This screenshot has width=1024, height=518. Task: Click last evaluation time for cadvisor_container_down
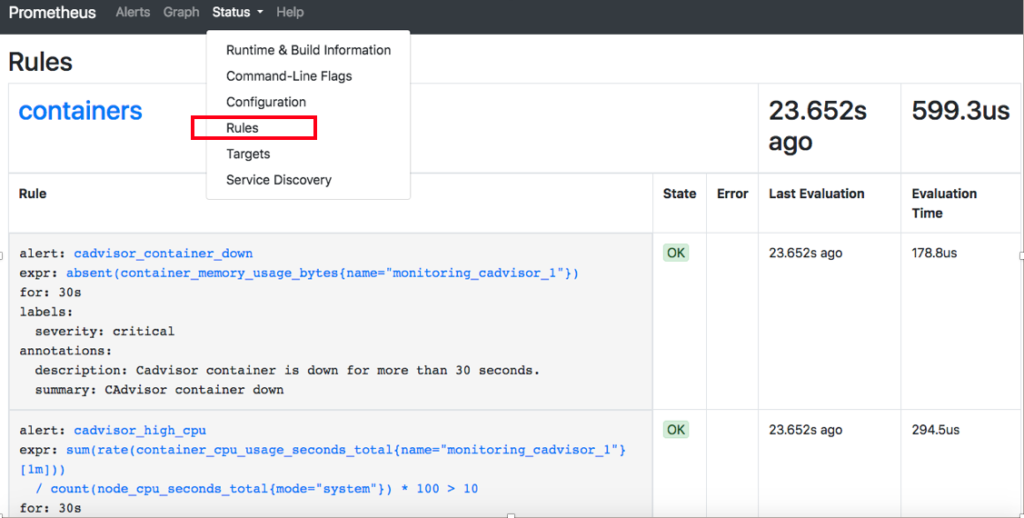point(805,253)
